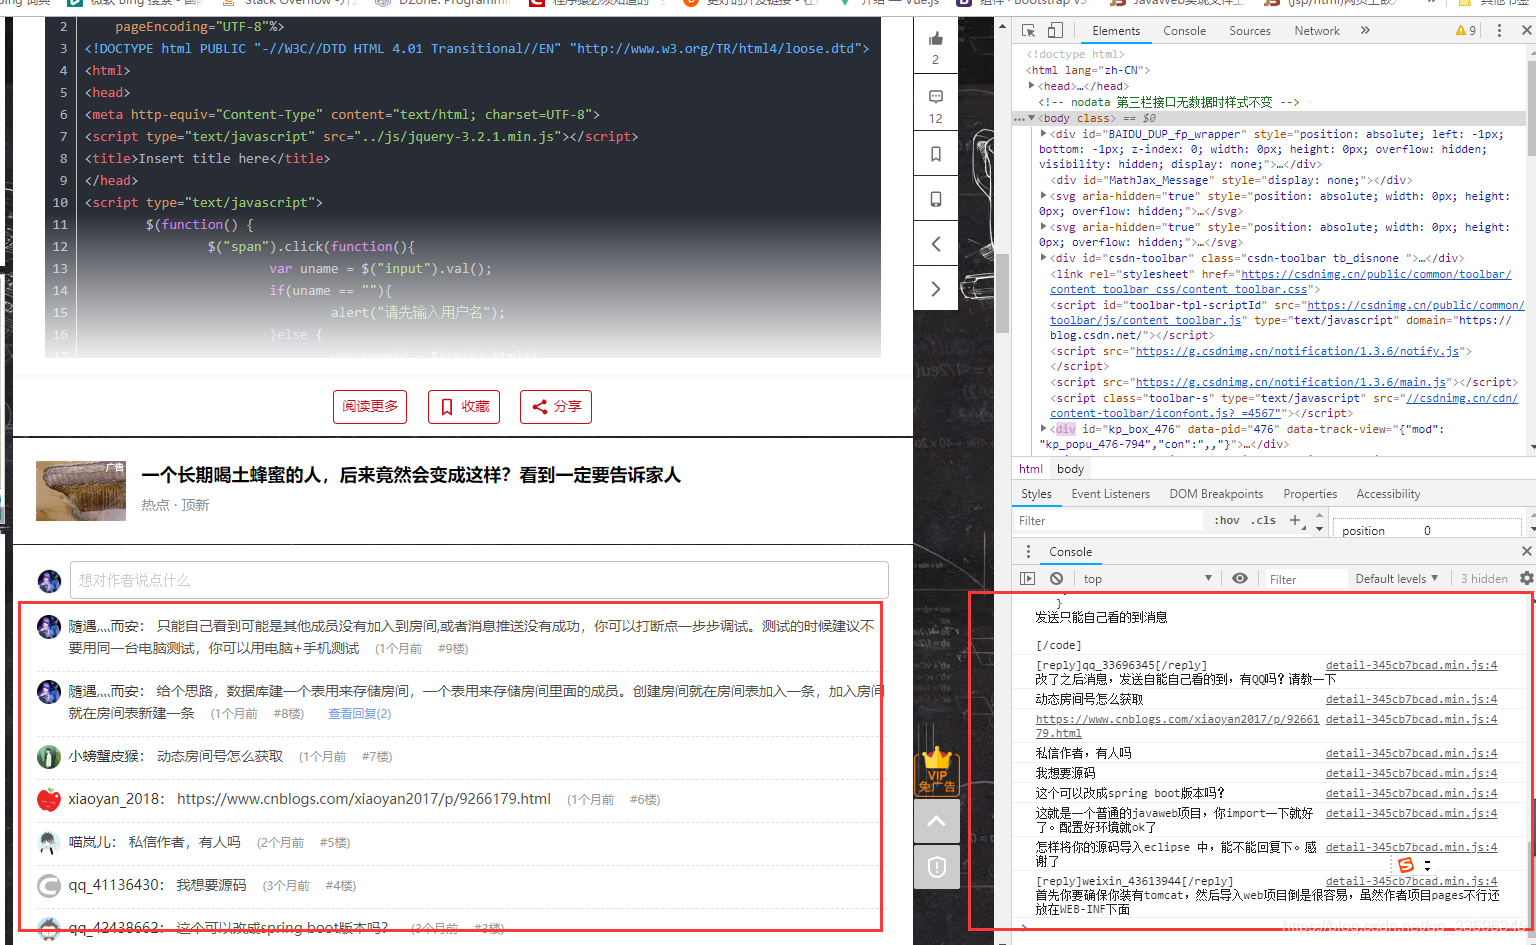Expand the csdn-toolbar div node
1536x945 pixels.
(x=1043, y=258)
